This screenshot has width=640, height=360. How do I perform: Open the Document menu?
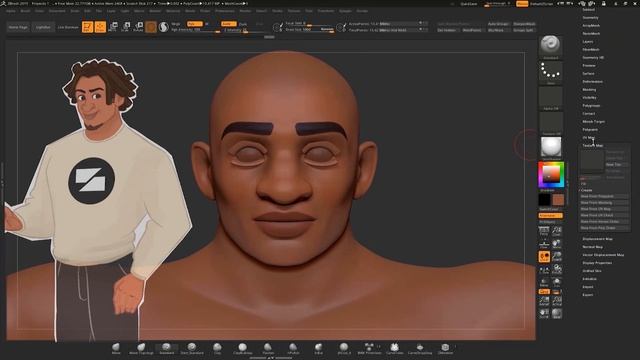(57, 11)
